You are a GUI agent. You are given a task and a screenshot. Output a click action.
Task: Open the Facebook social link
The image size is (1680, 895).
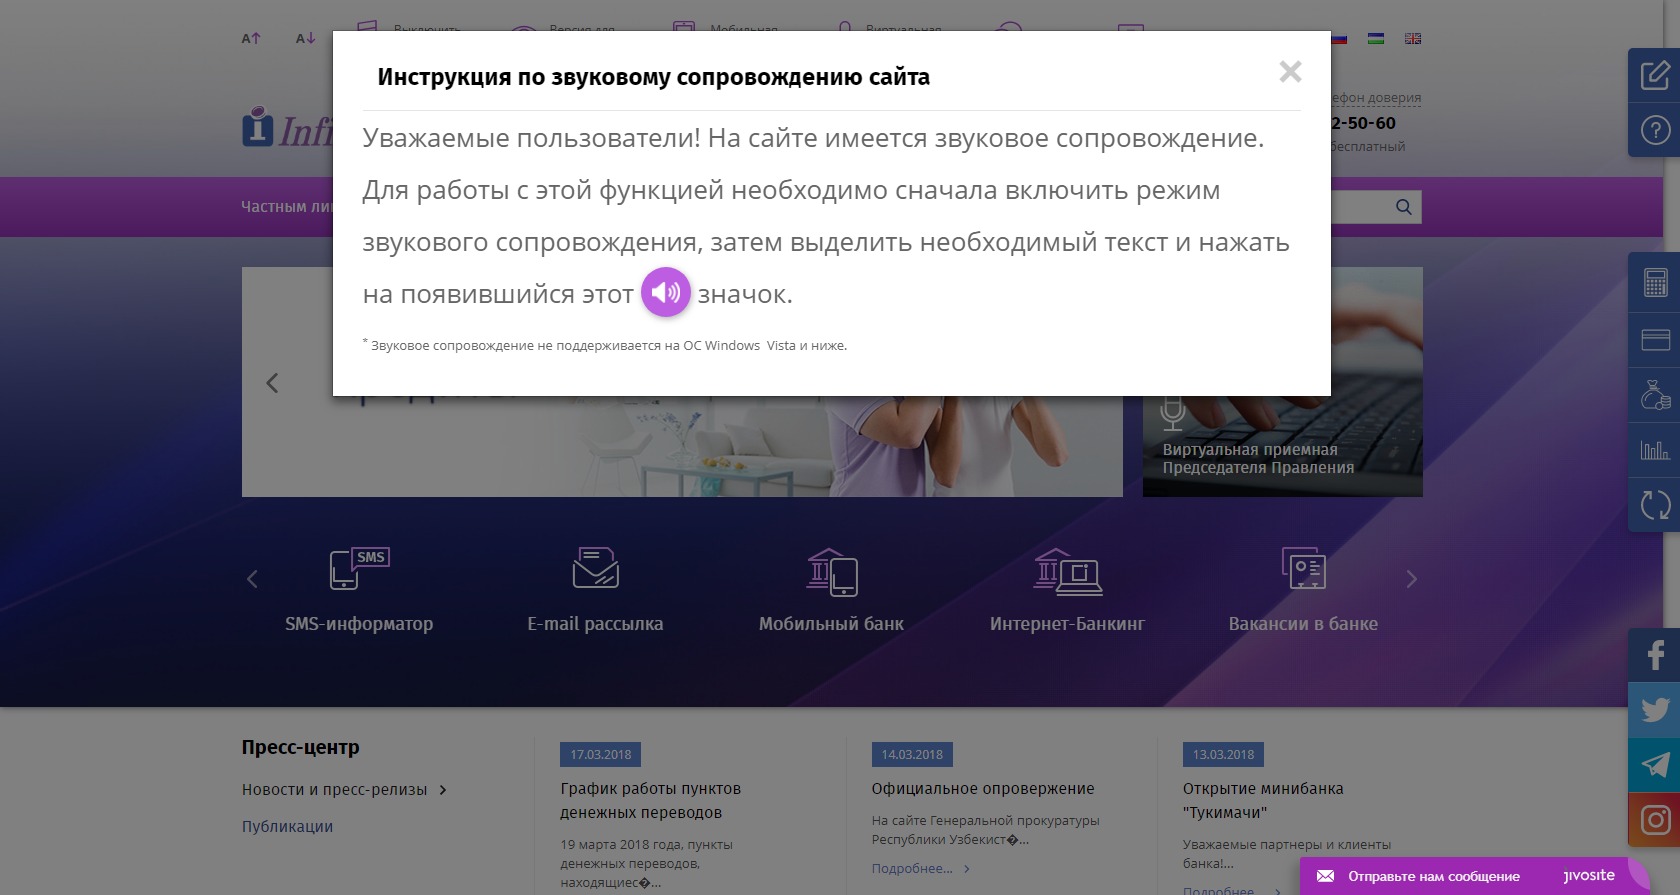coord(1655,655)
